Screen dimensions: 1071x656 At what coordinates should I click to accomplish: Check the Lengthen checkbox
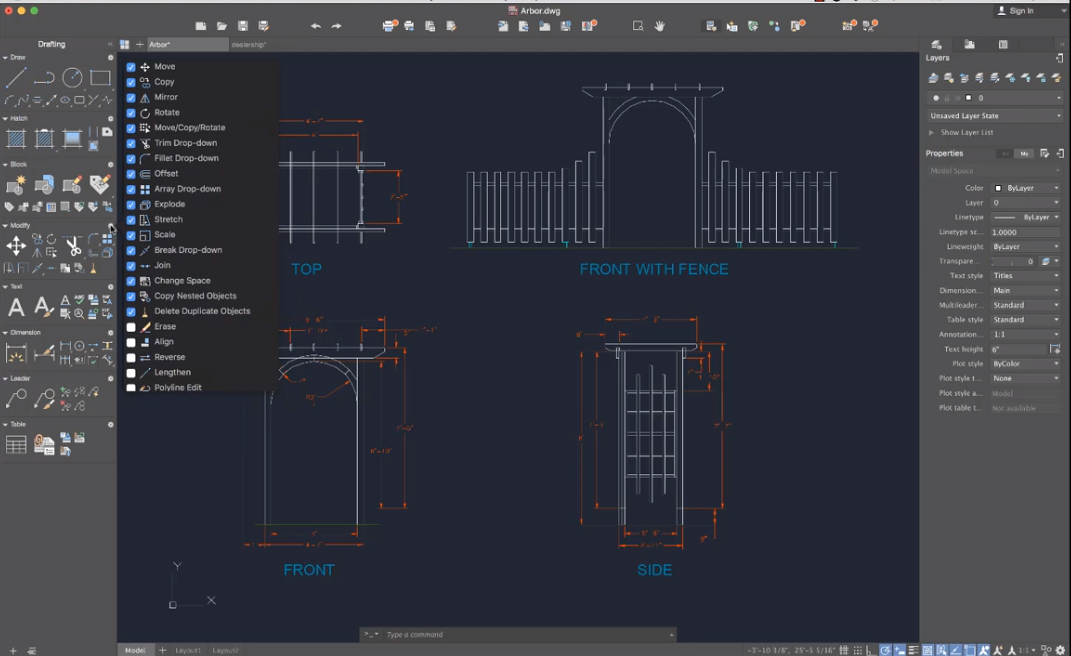click(x=131, y=372)
